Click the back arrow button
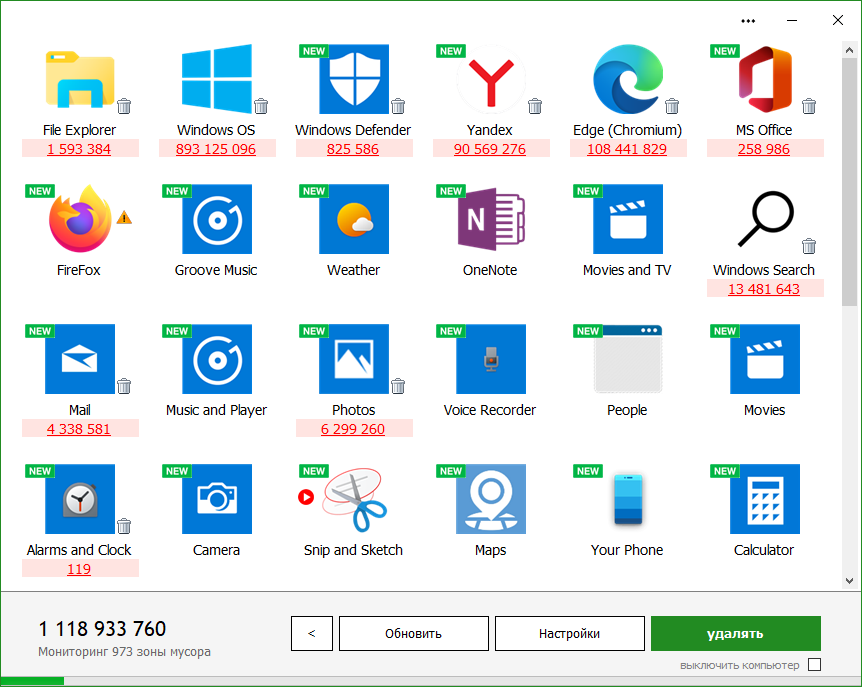 pos(312,633)
